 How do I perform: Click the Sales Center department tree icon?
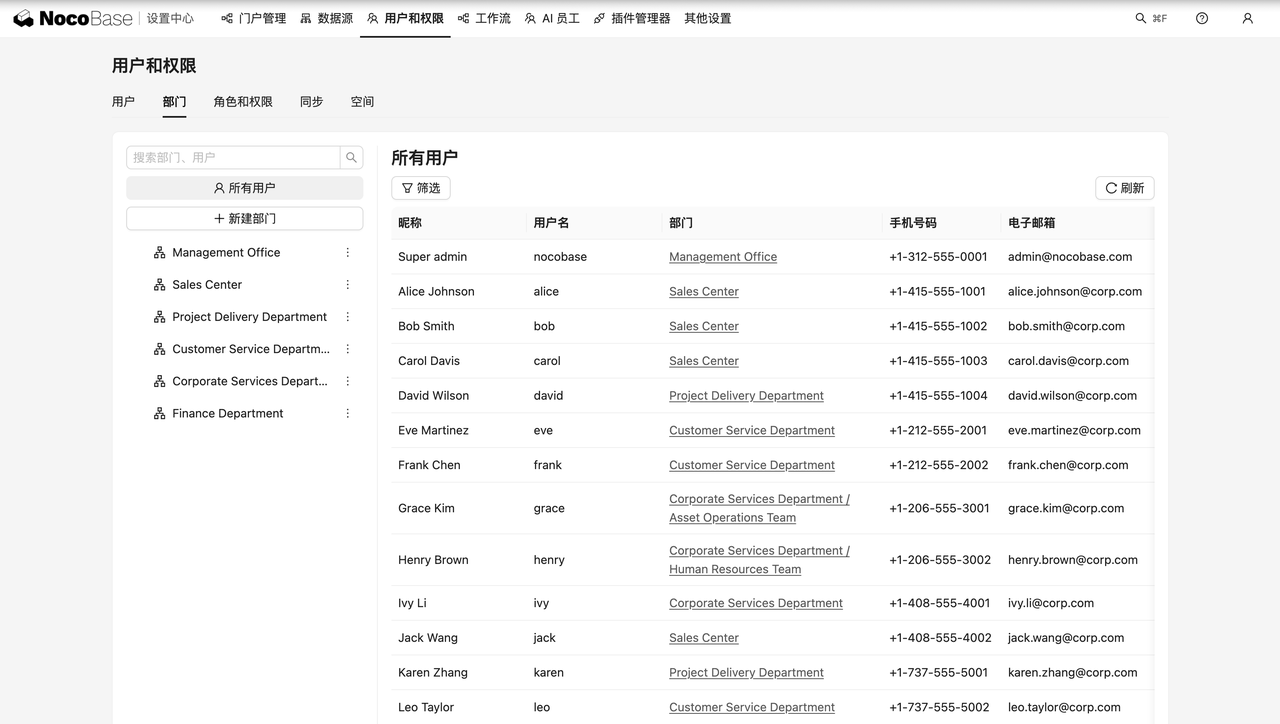(159, 285)
